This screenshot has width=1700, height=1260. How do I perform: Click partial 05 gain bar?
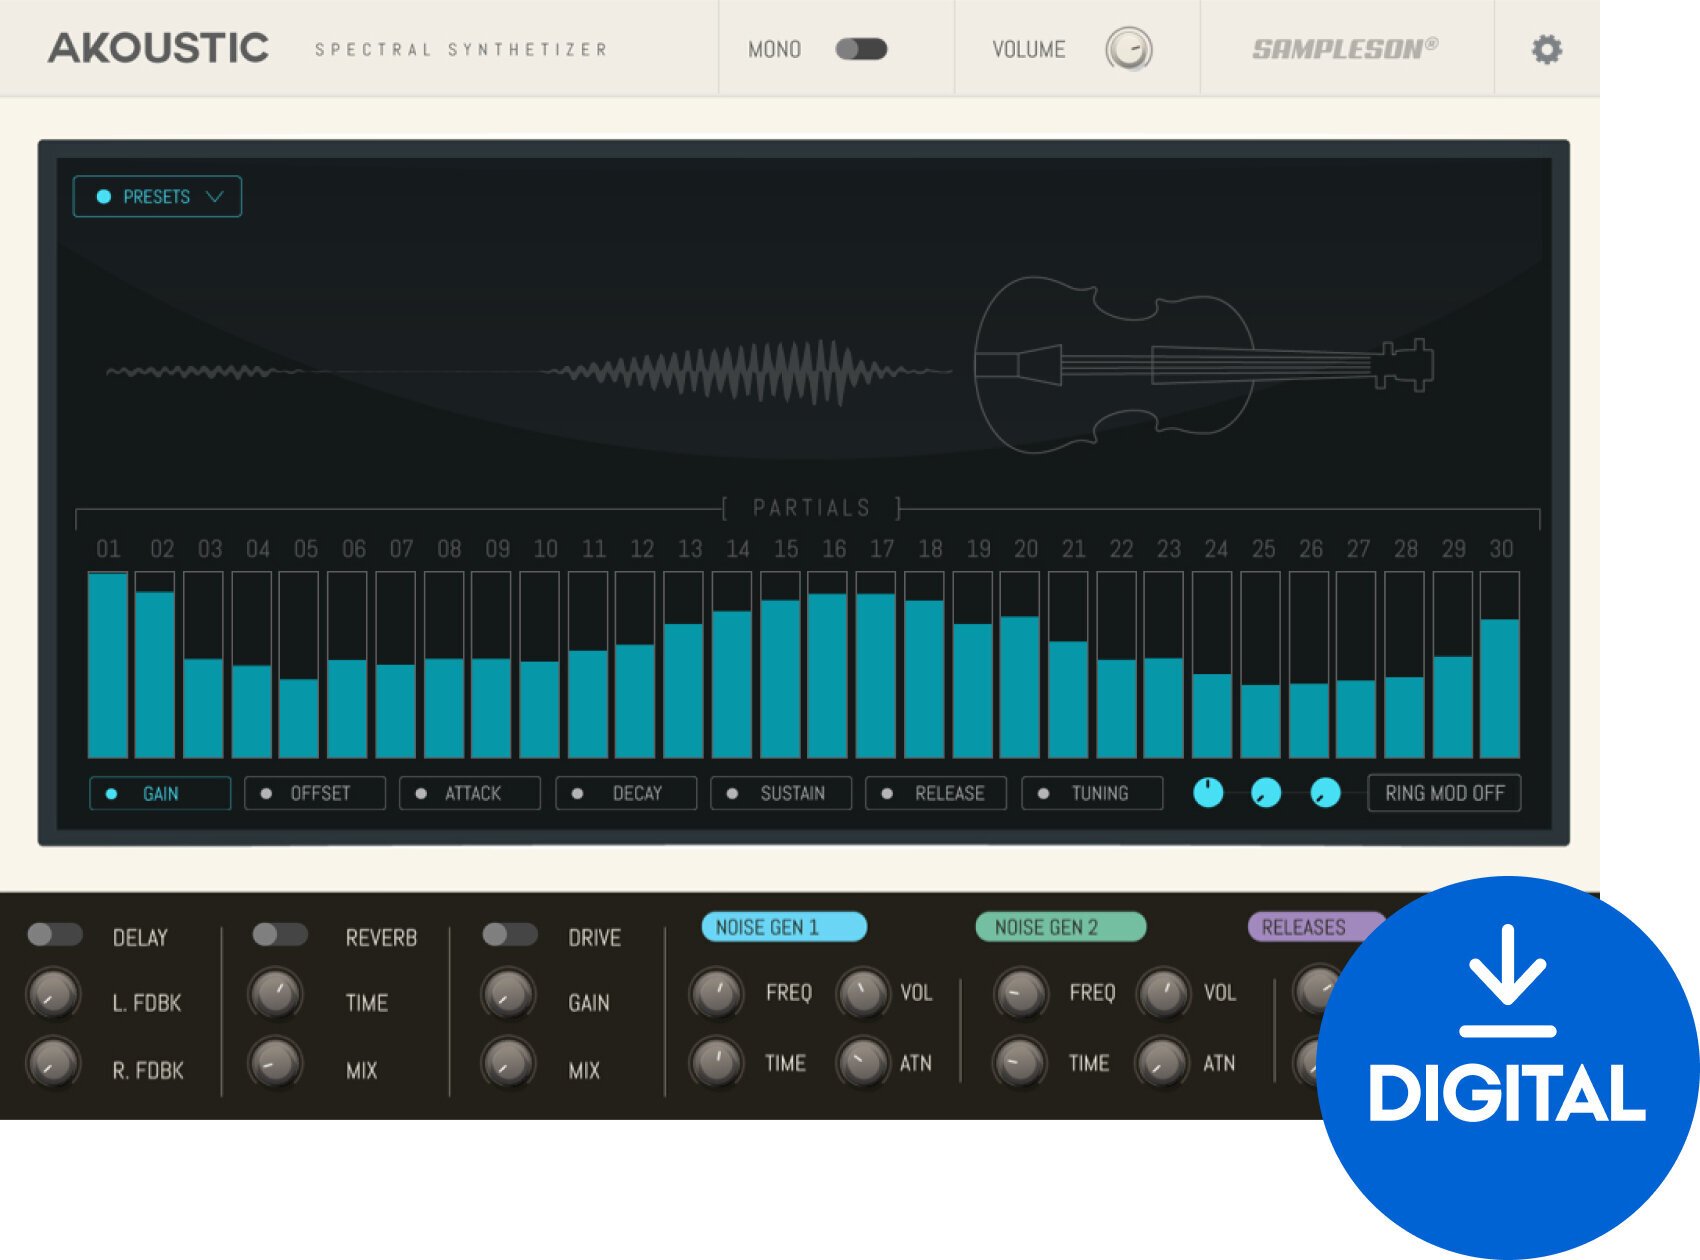[299, 665]
